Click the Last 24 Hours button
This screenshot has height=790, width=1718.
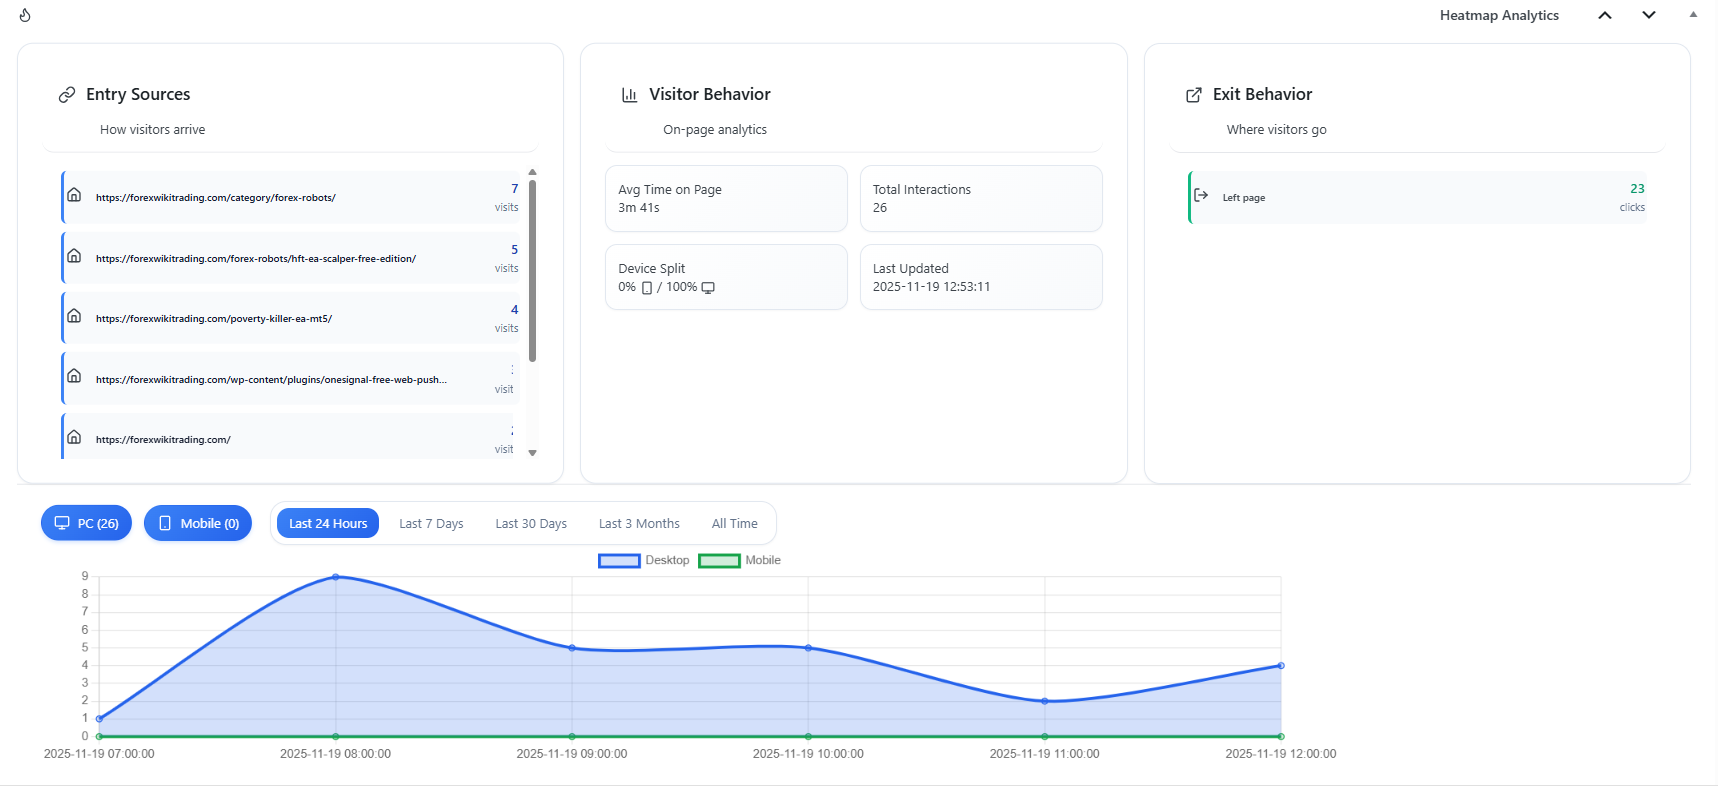click(x=328, y=523)
